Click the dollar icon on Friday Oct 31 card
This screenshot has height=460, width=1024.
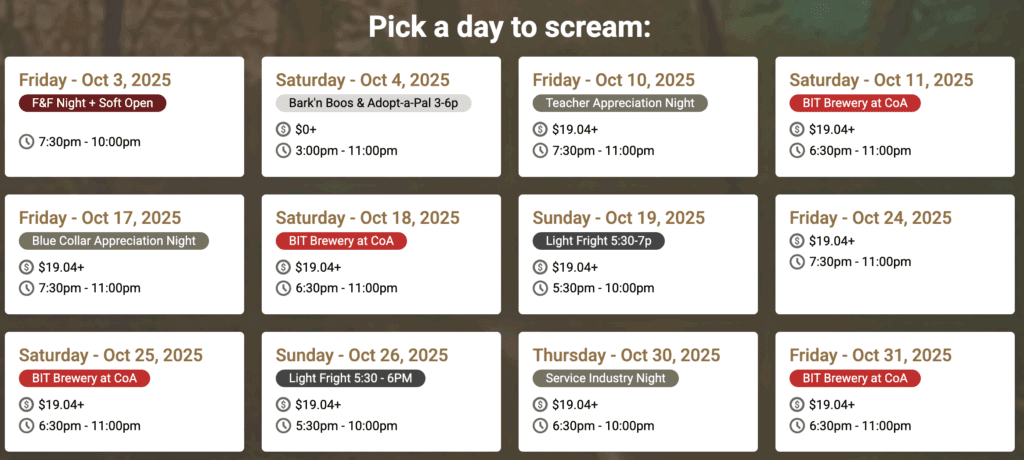point(797,404)
